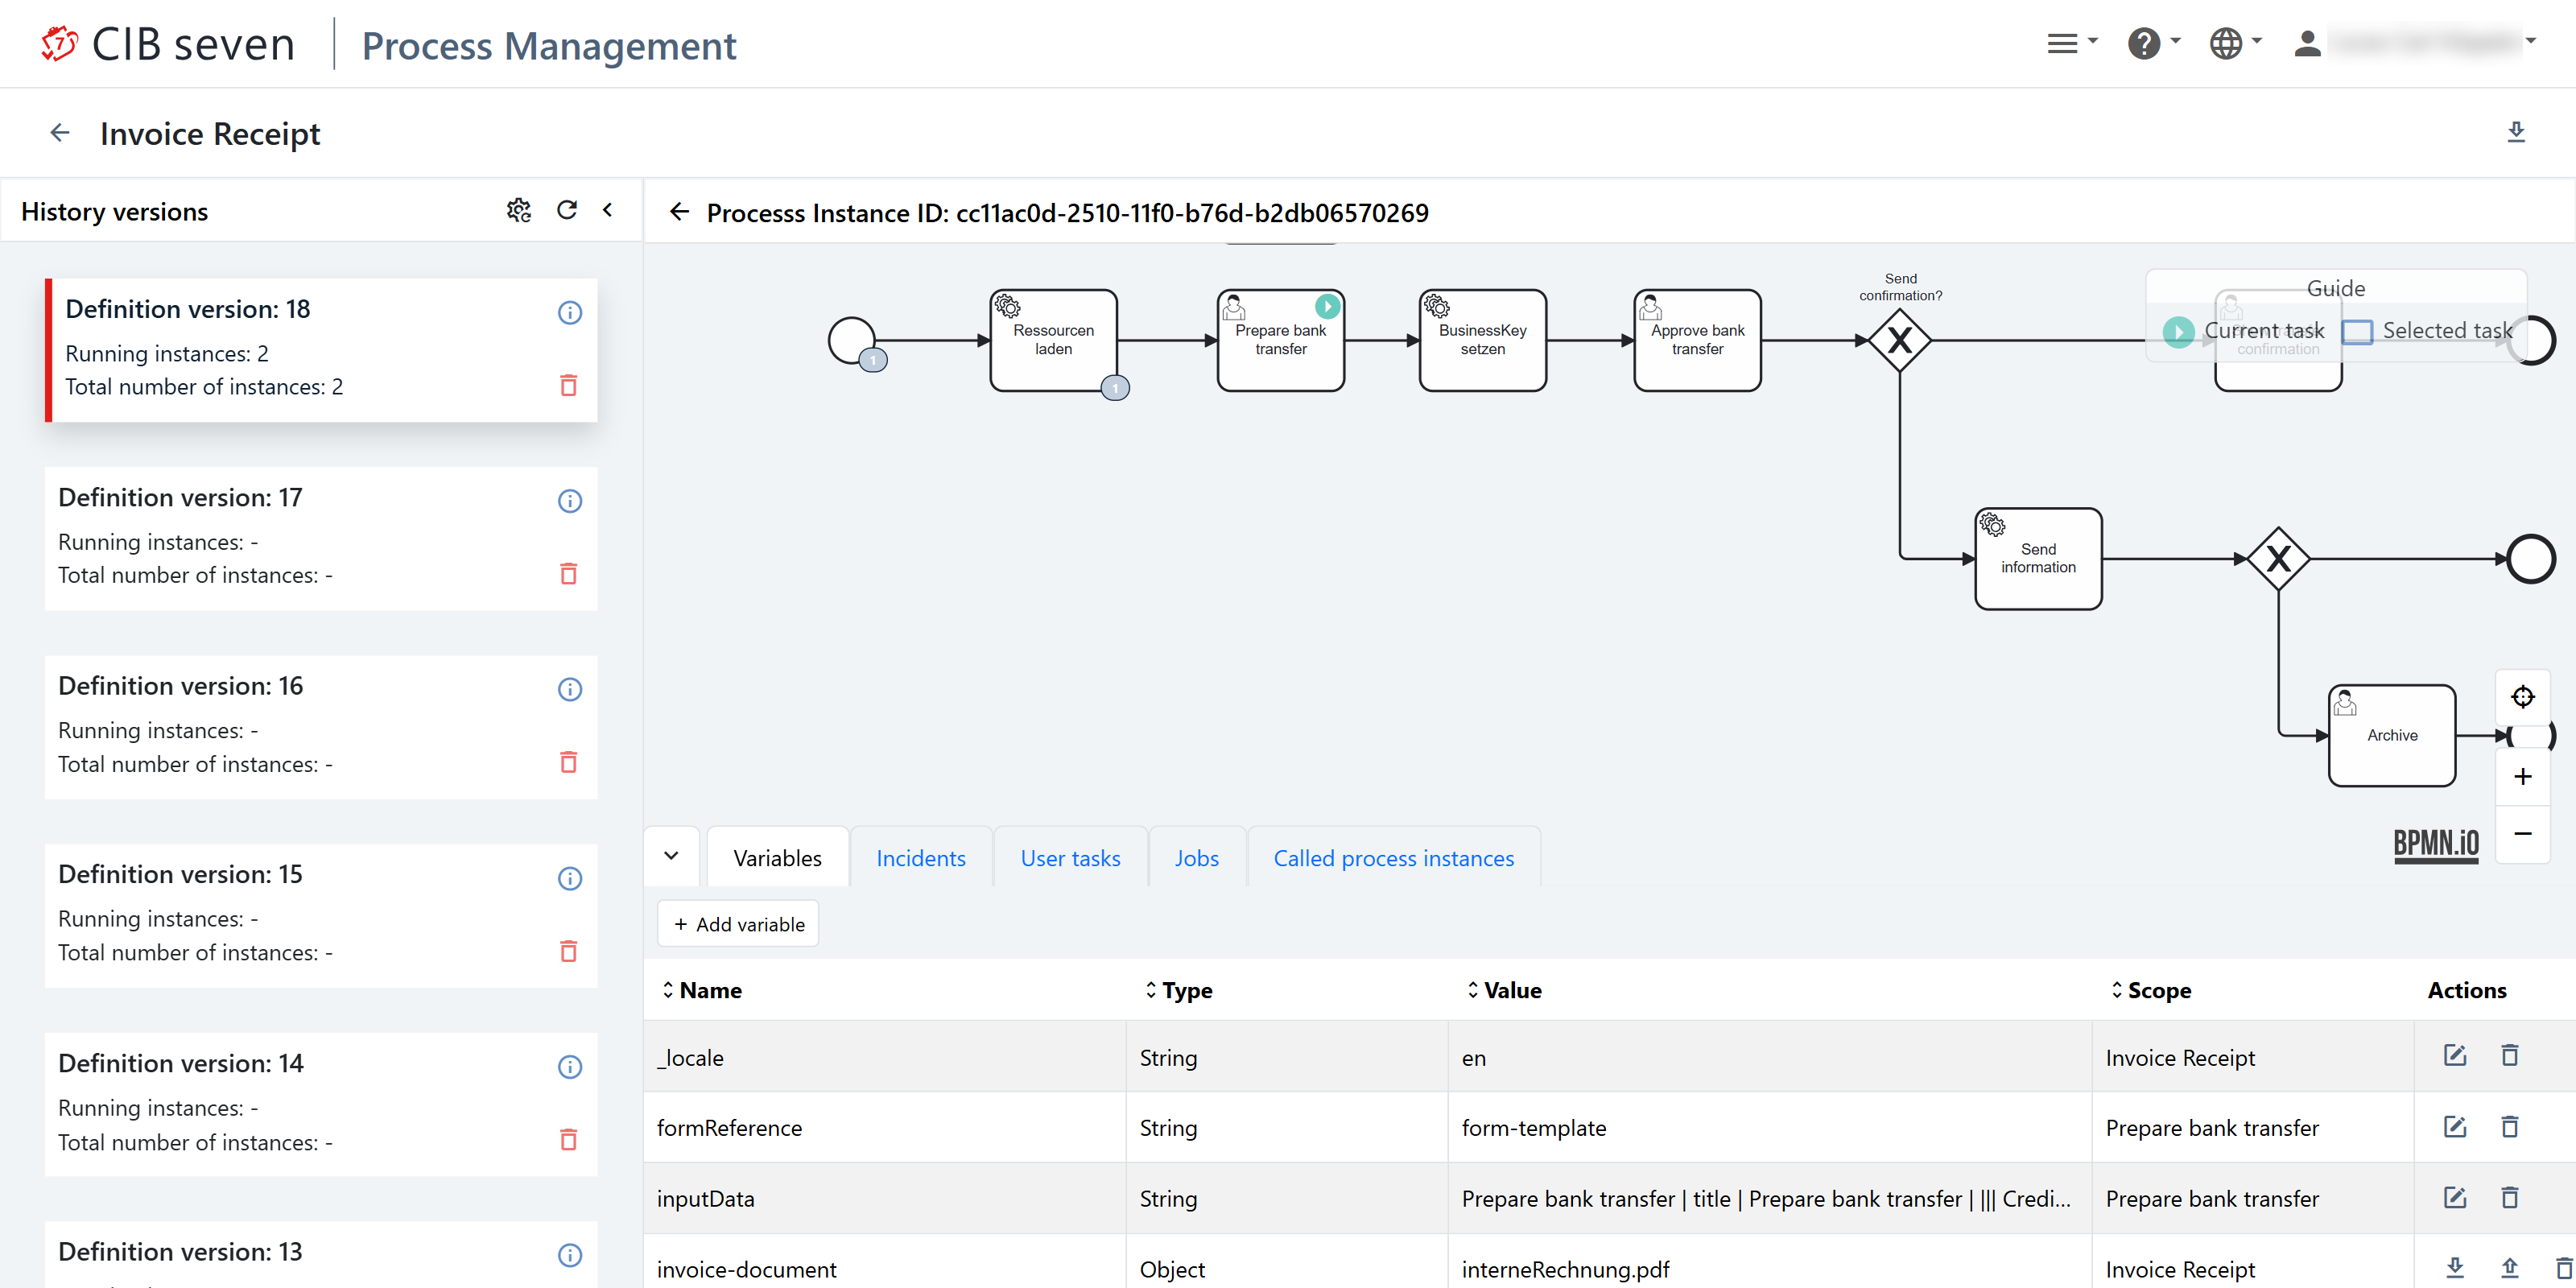This screenshot has height=1288, width=2576.
Task: Open the BPMN.iO logo link
Action: coord(2436,845)
